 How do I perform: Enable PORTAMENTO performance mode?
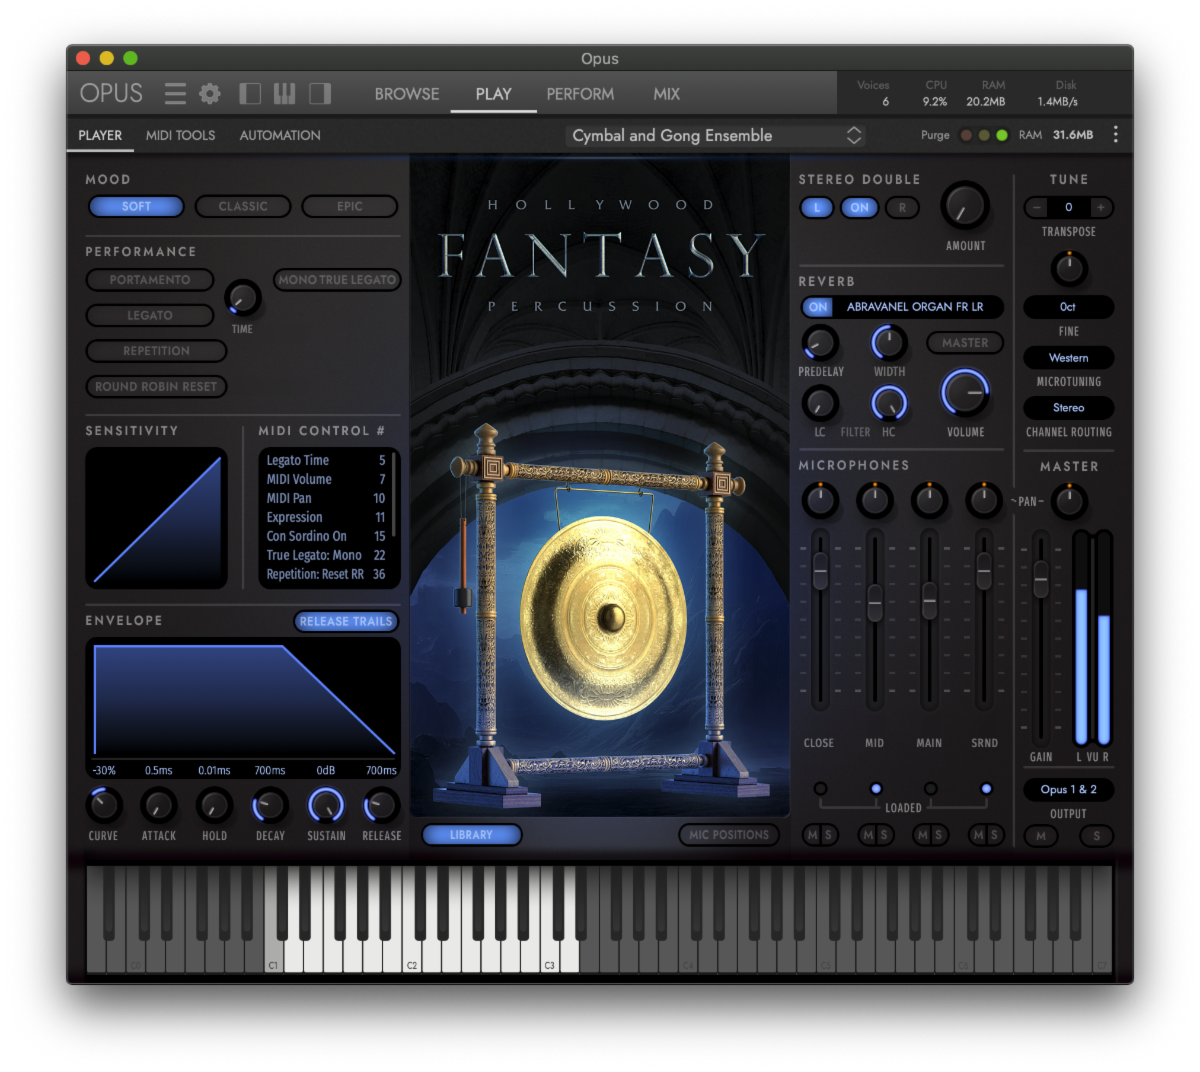(150, 280)
